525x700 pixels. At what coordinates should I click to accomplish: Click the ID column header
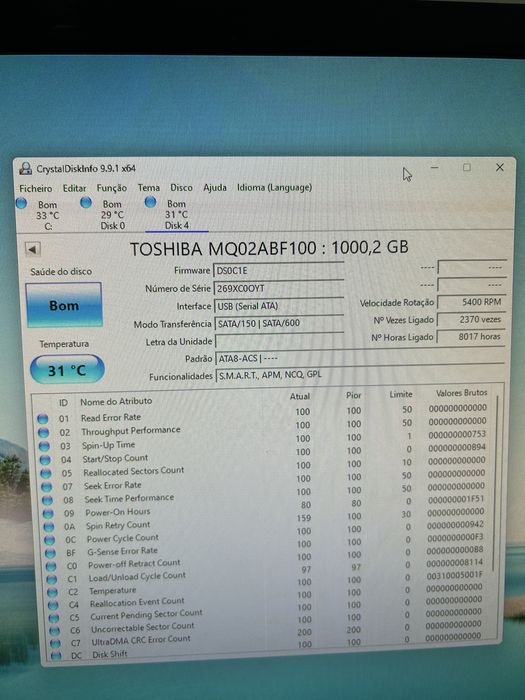(63, 403)
